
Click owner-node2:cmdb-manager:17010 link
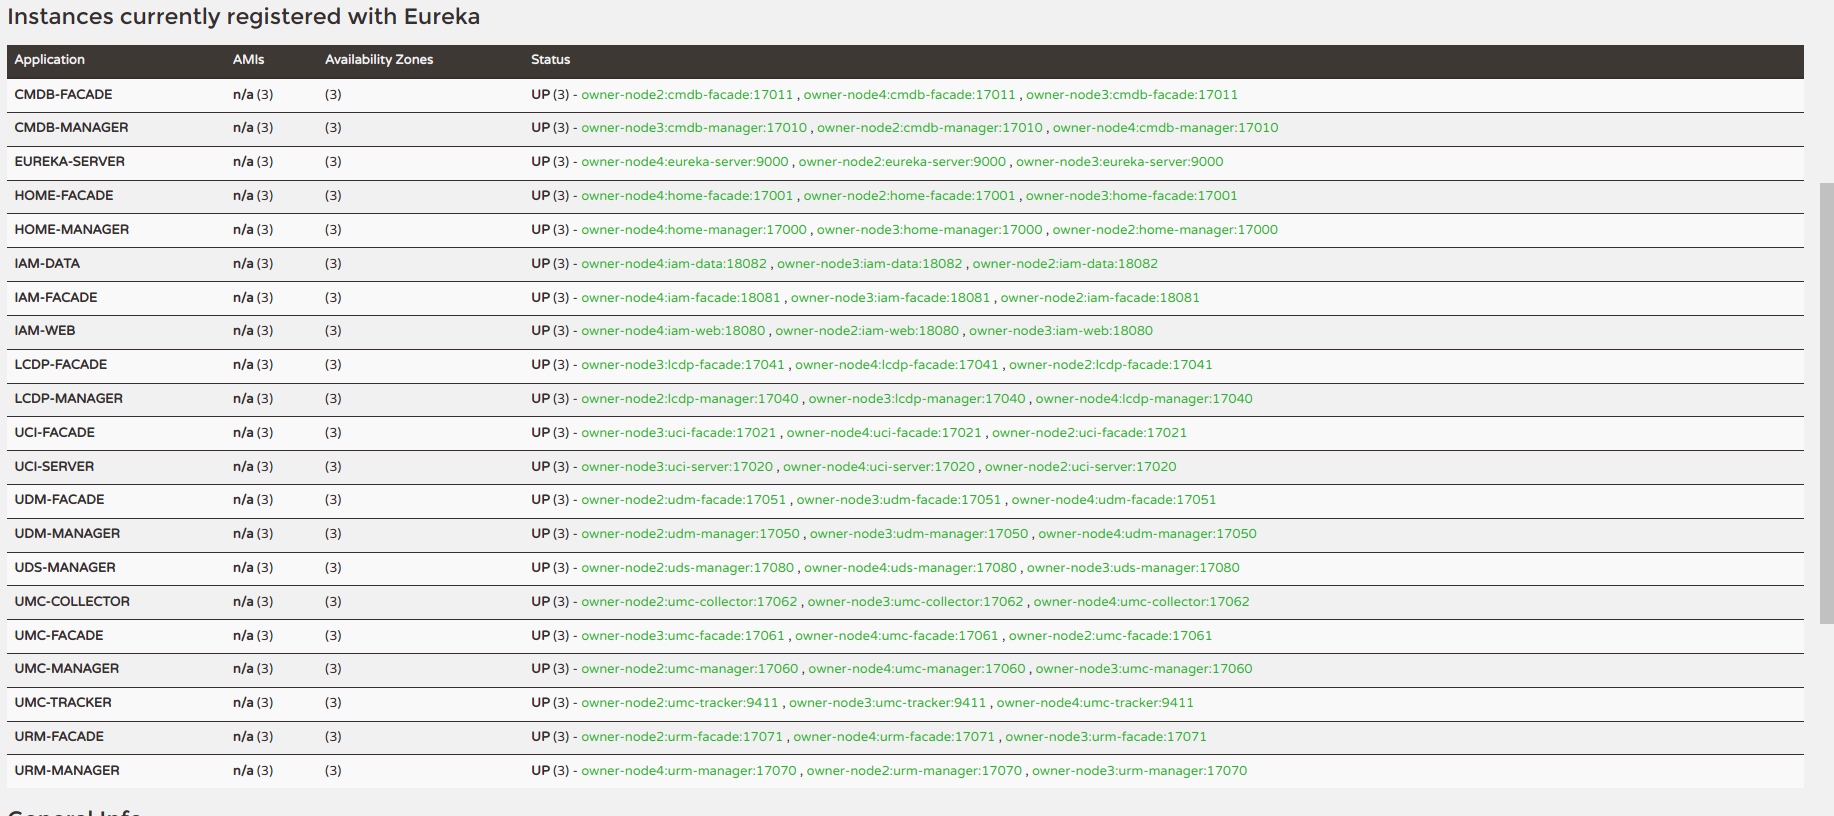coord(930,128)
